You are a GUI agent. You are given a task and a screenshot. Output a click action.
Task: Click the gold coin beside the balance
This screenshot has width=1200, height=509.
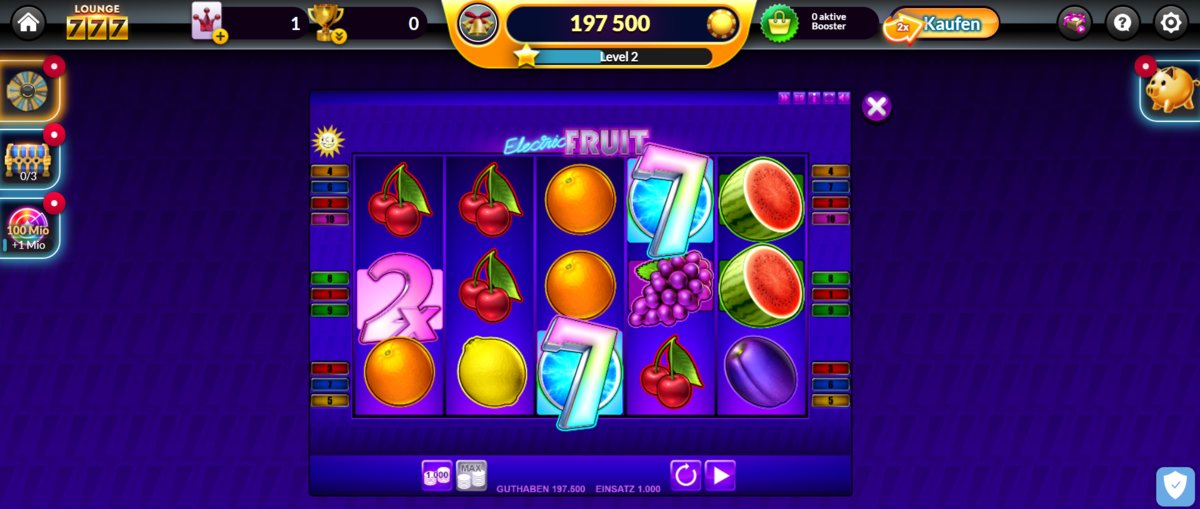(x=721, y=23)
